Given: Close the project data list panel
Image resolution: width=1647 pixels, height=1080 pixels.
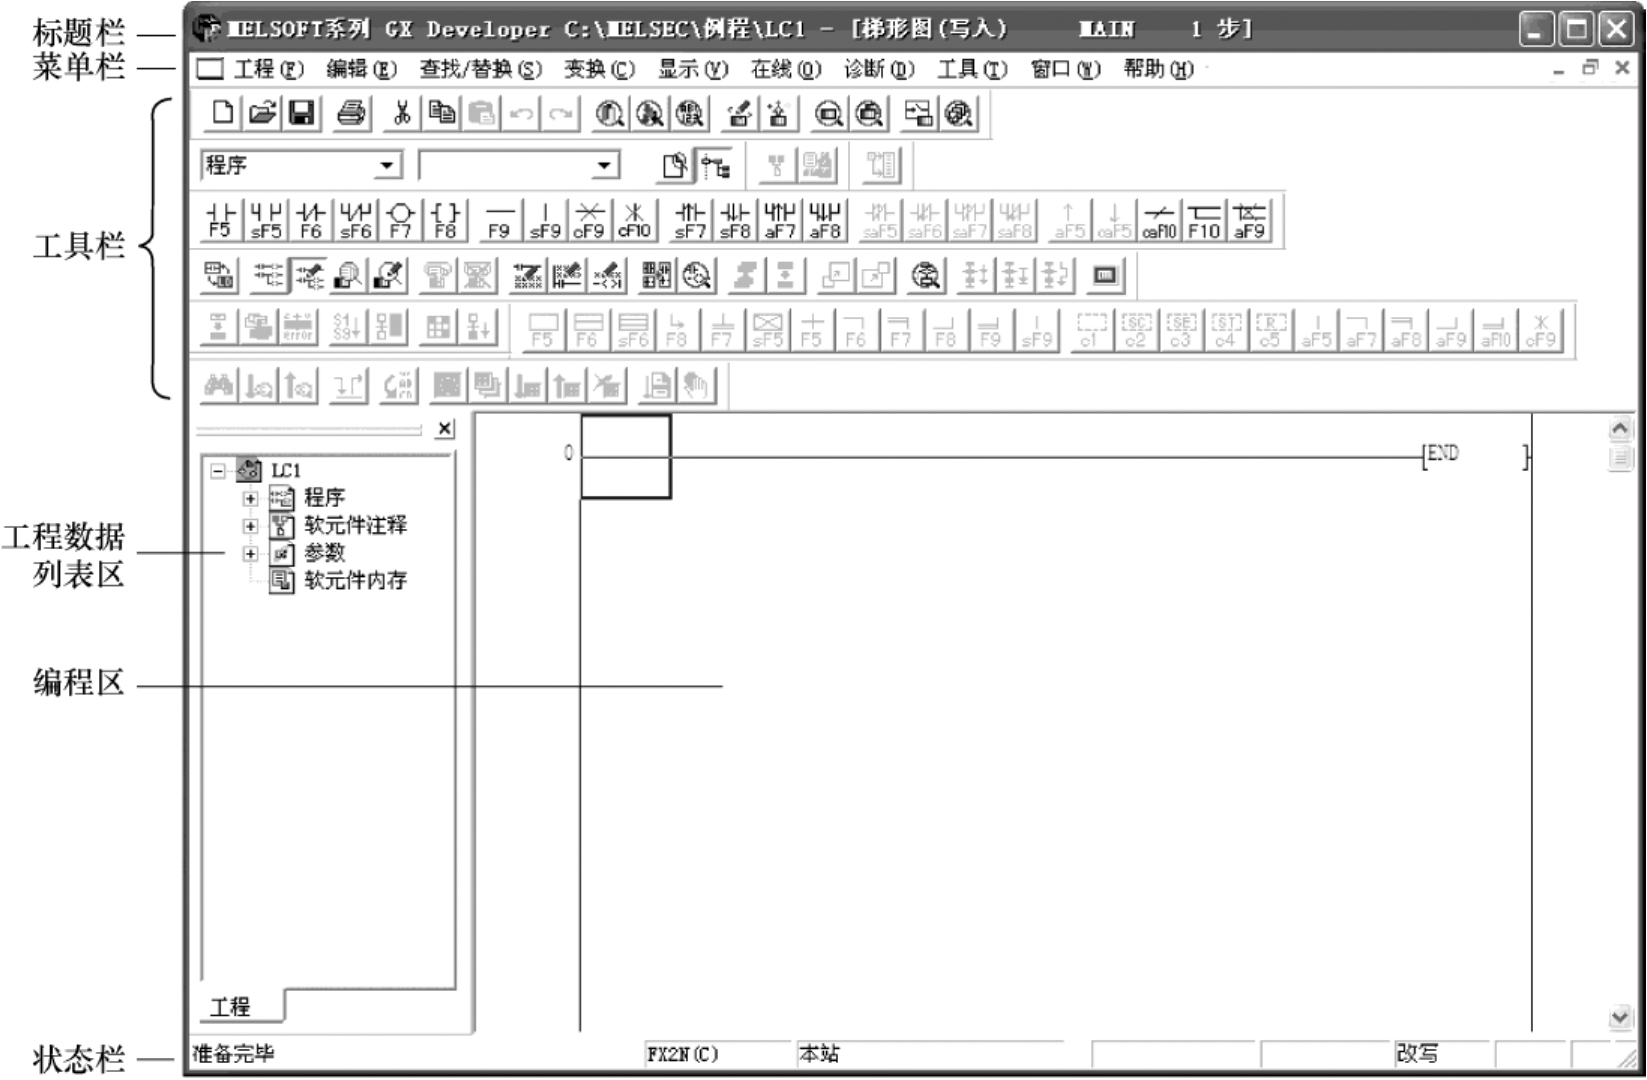Looking at the screenshot, I should pyautogui.click(x=445, y=429).
